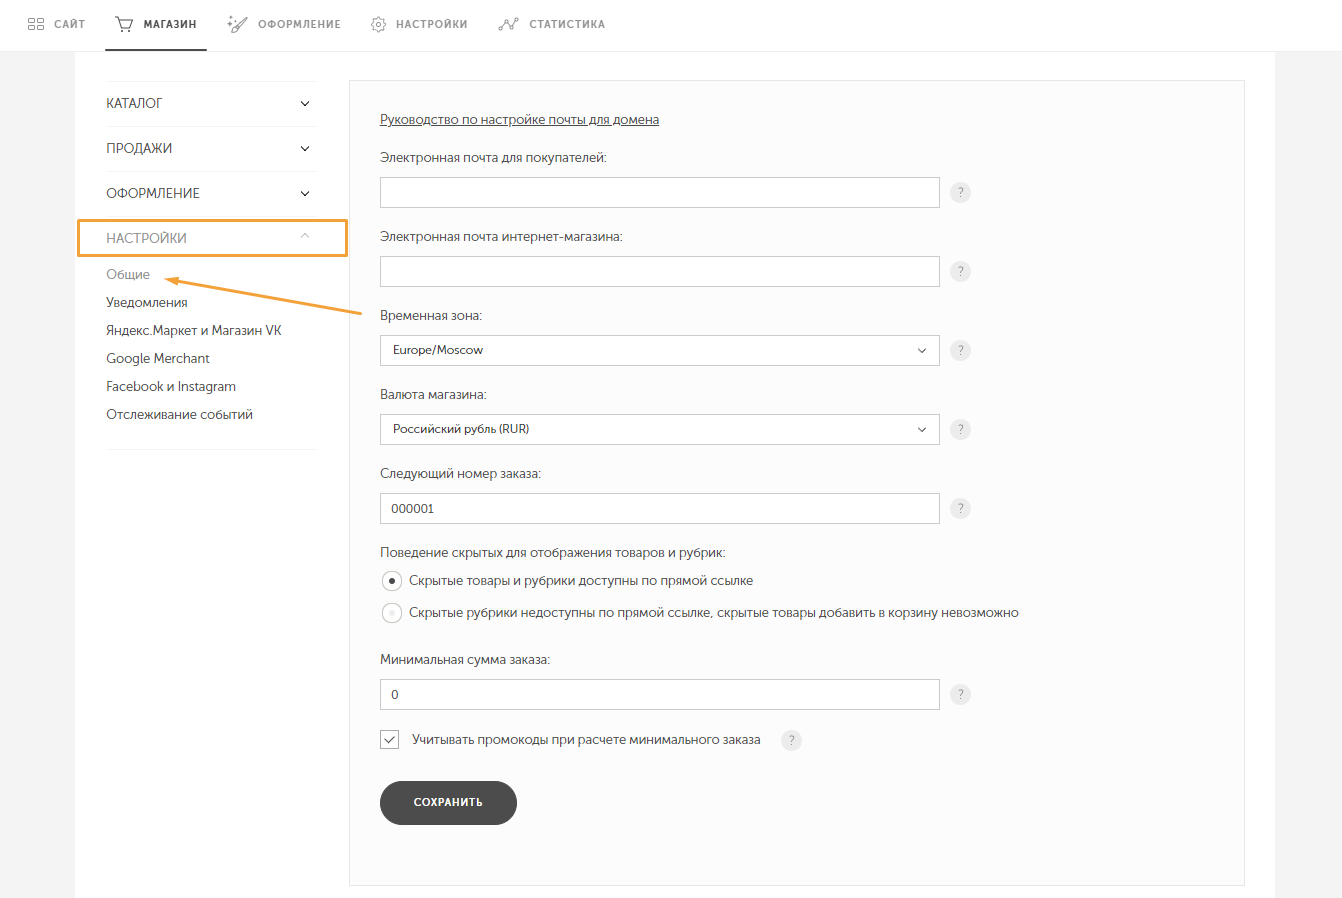Click the Сохранить button
1342x898 pixels.
click(x=448, y=803)
